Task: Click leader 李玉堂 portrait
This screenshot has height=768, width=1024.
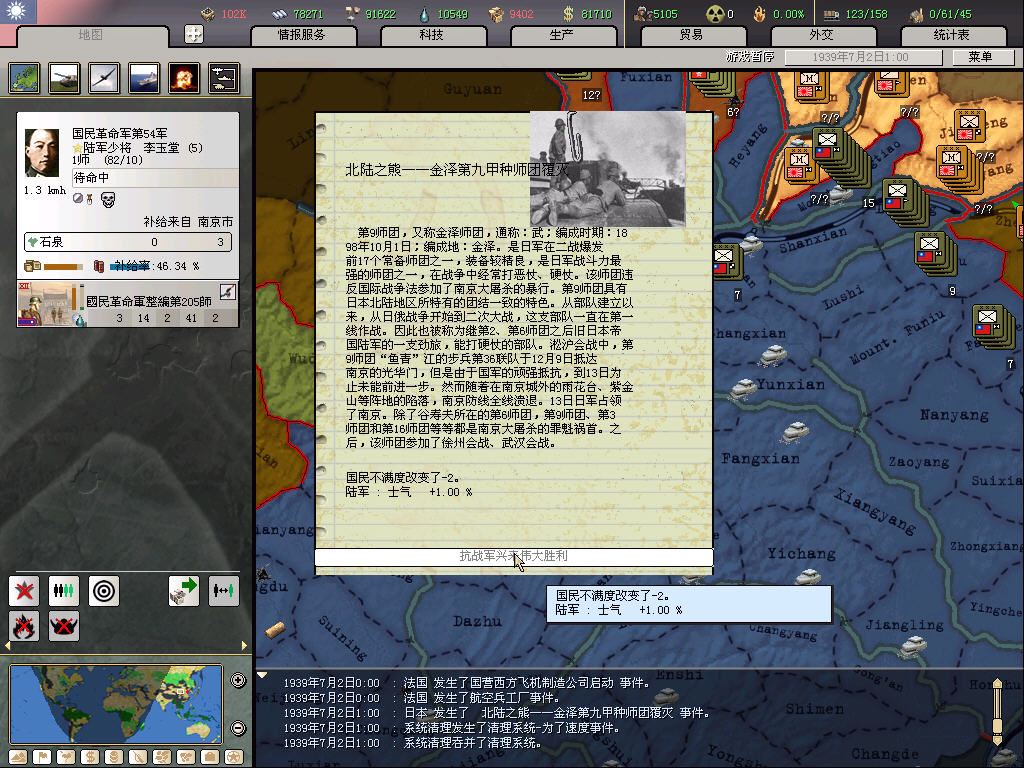Action: (x=42, y=153)
